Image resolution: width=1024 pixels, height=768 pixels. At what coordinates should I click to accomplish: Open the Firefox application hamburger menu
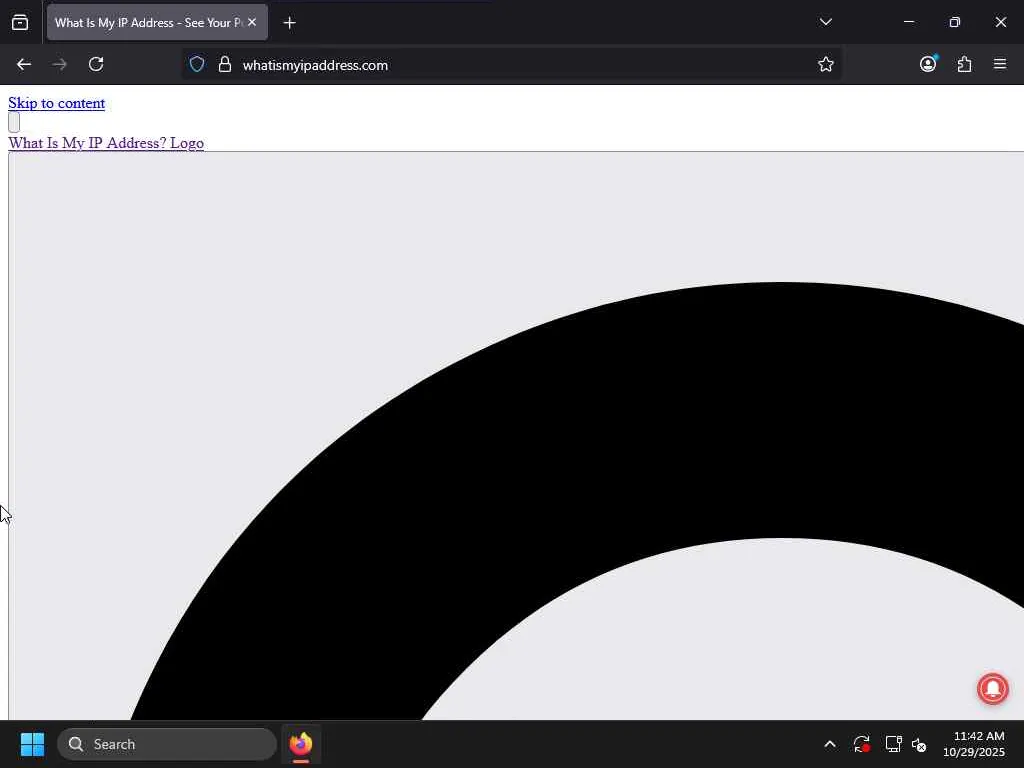(1000, 64)
